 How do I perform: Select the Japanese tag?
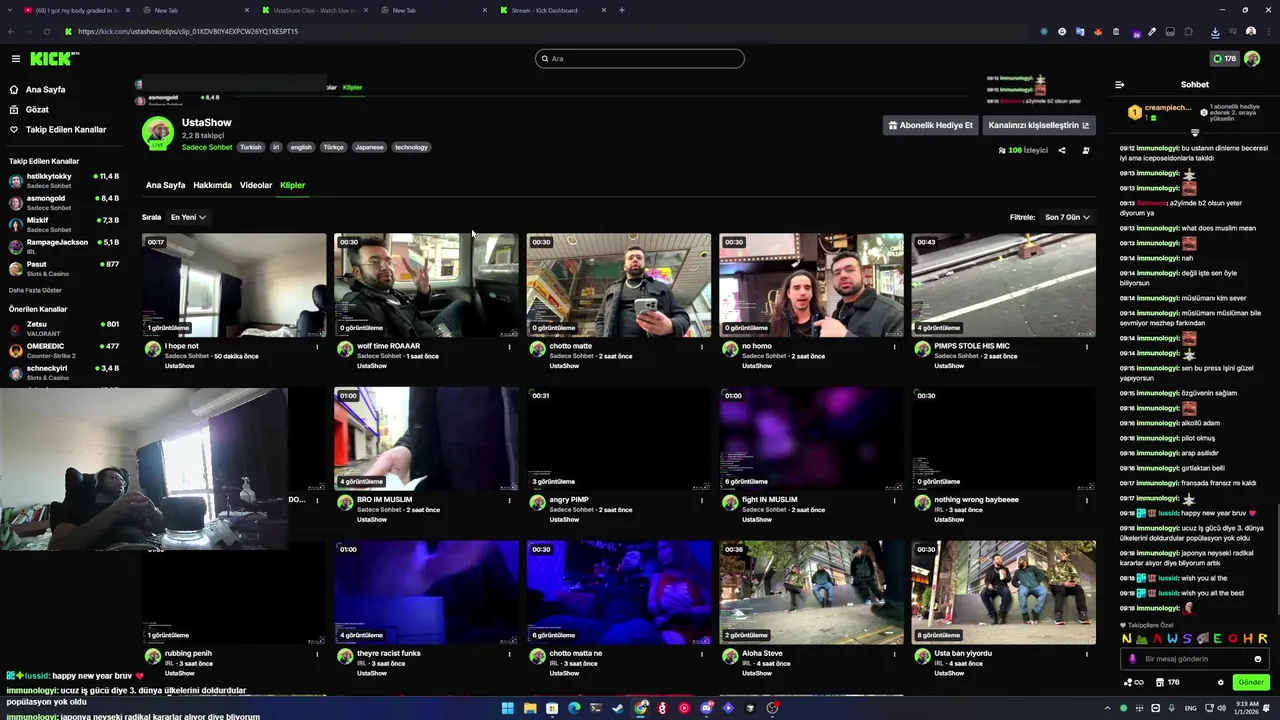click(369, 147)
